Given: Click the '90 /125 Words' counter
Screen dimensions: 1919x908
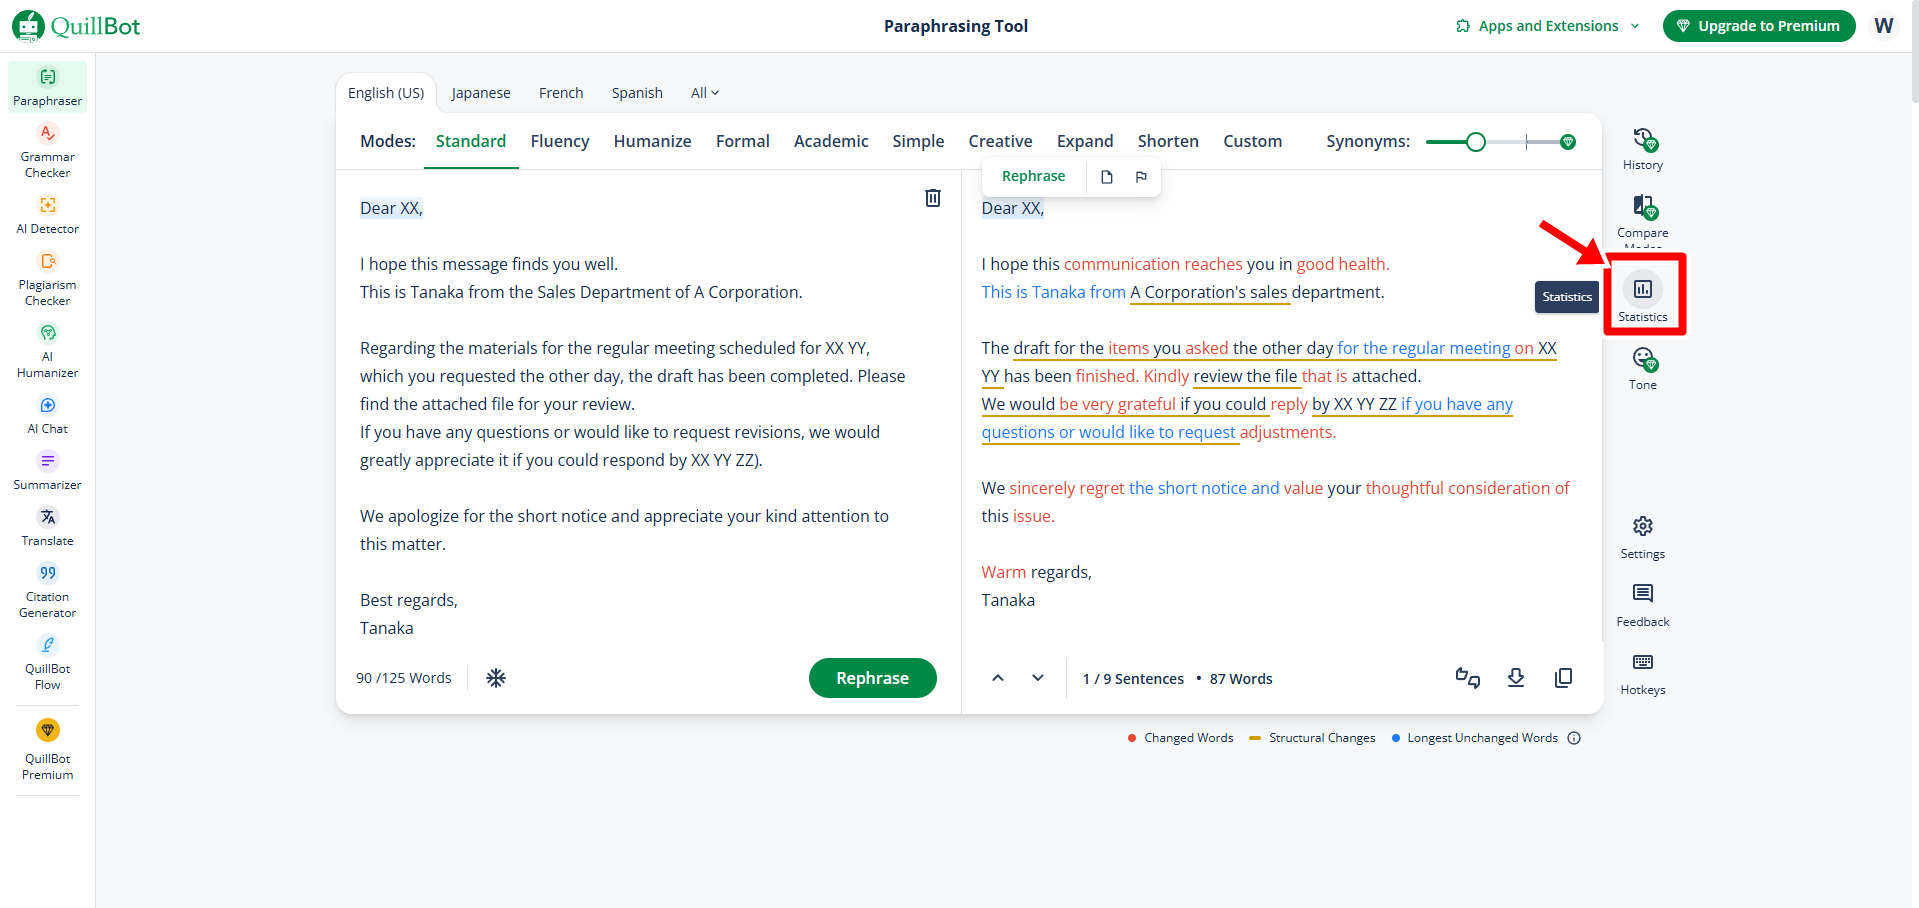Looking at the screenshot, I should pos(404,678).
